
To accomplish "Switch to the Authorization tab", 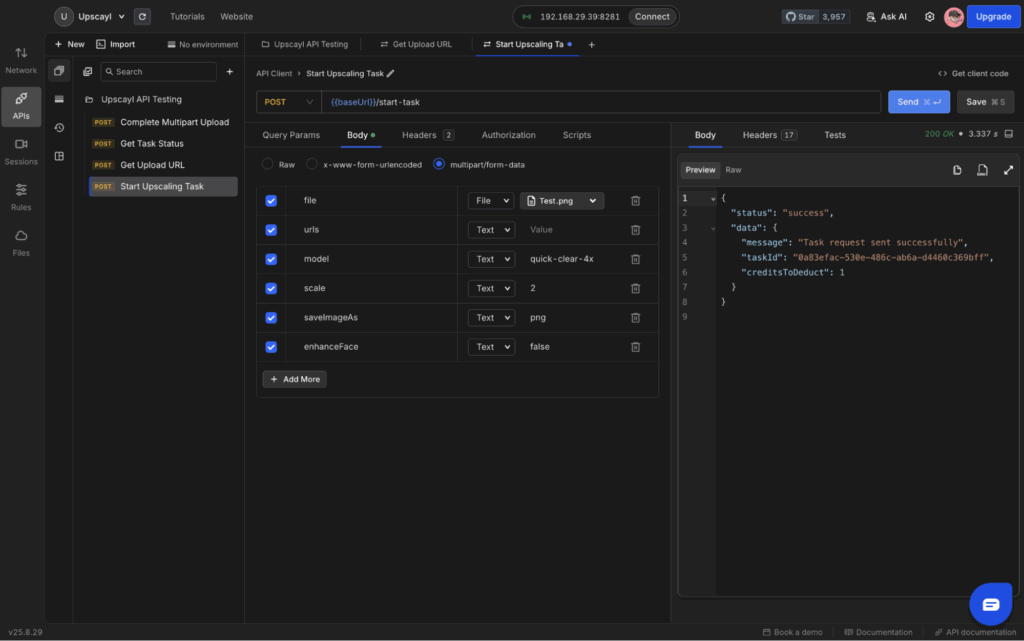I will click(508, 135).
